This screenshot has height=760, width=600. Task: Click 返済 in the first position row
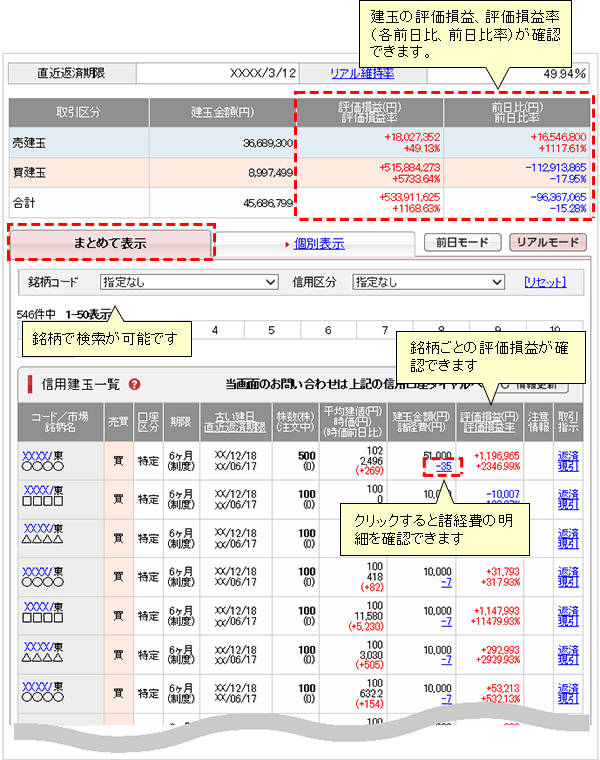click(568, 453)
